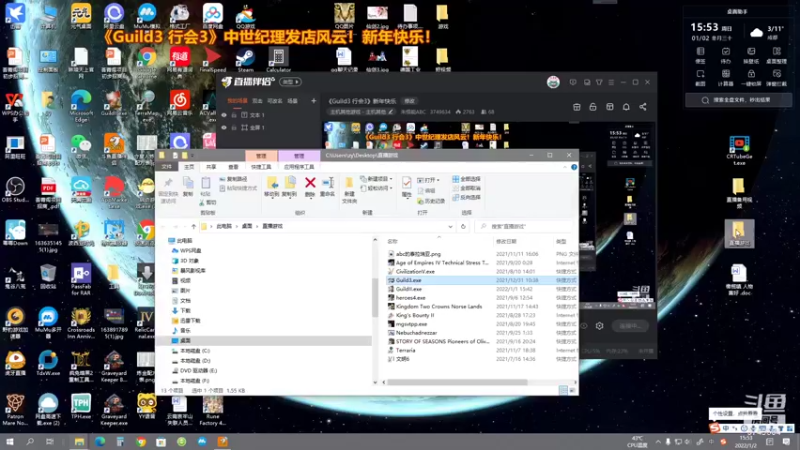Click the Cut scissors item in ribbon
The image size is (800, 450).
pyautogui.click(x=209, y=203)
